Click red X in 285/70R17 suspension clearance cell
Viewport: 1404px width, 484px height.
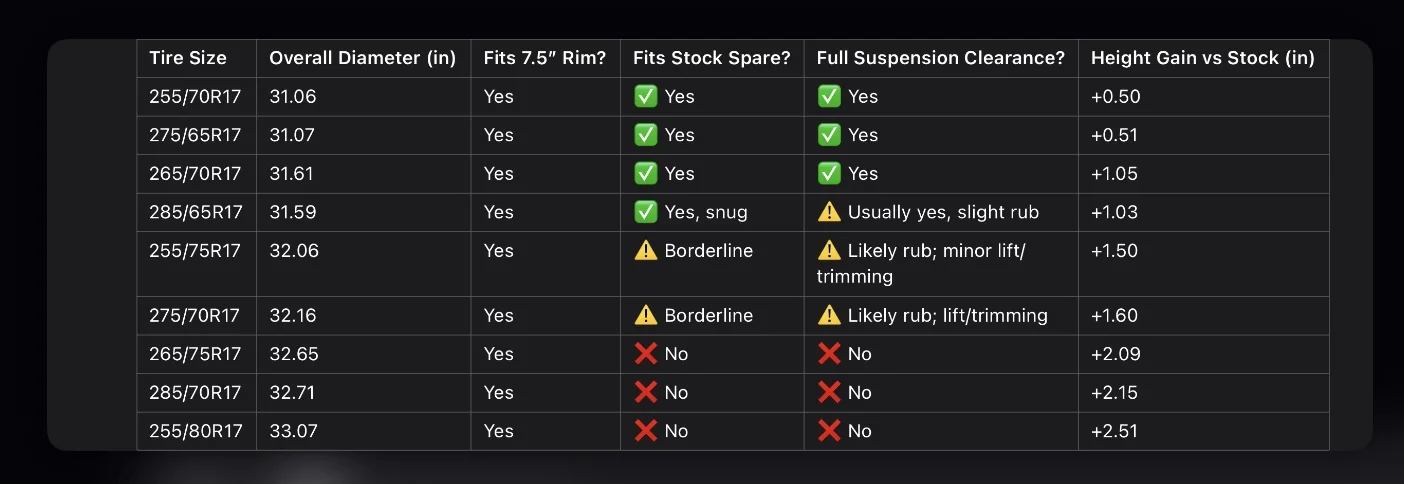point(829,393)
